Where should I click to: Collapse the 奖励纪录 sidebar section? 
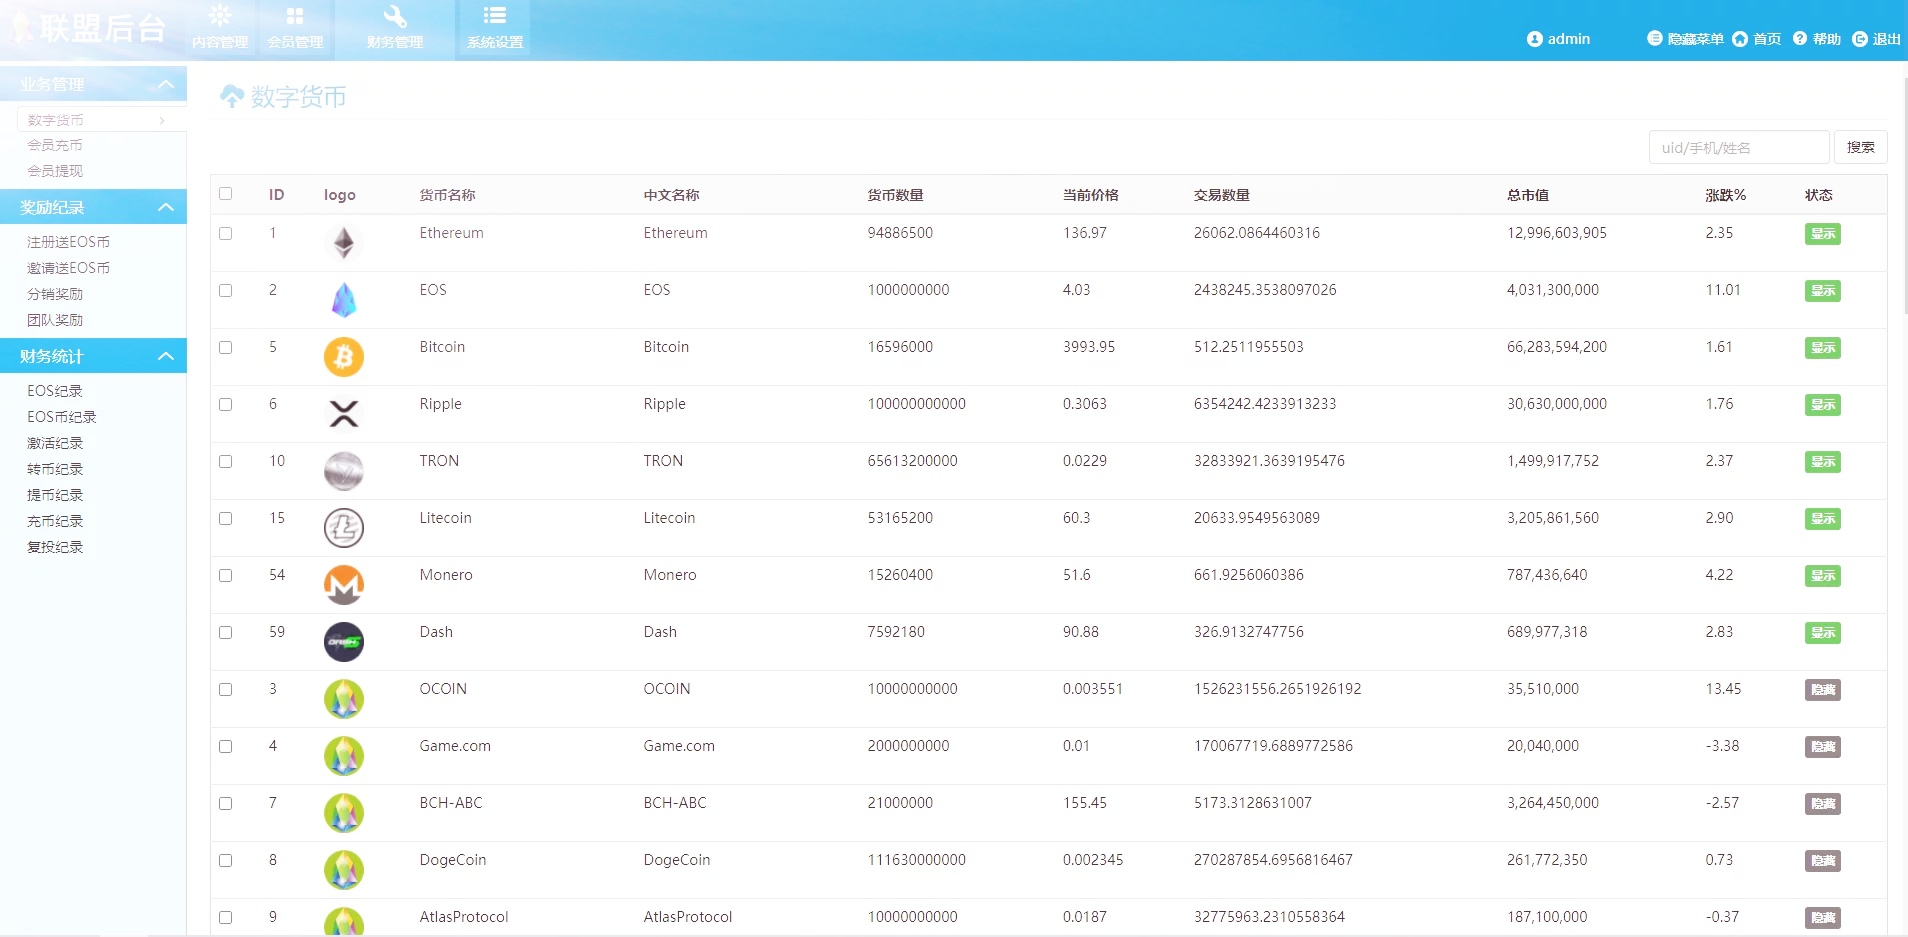tap(93, 207)
